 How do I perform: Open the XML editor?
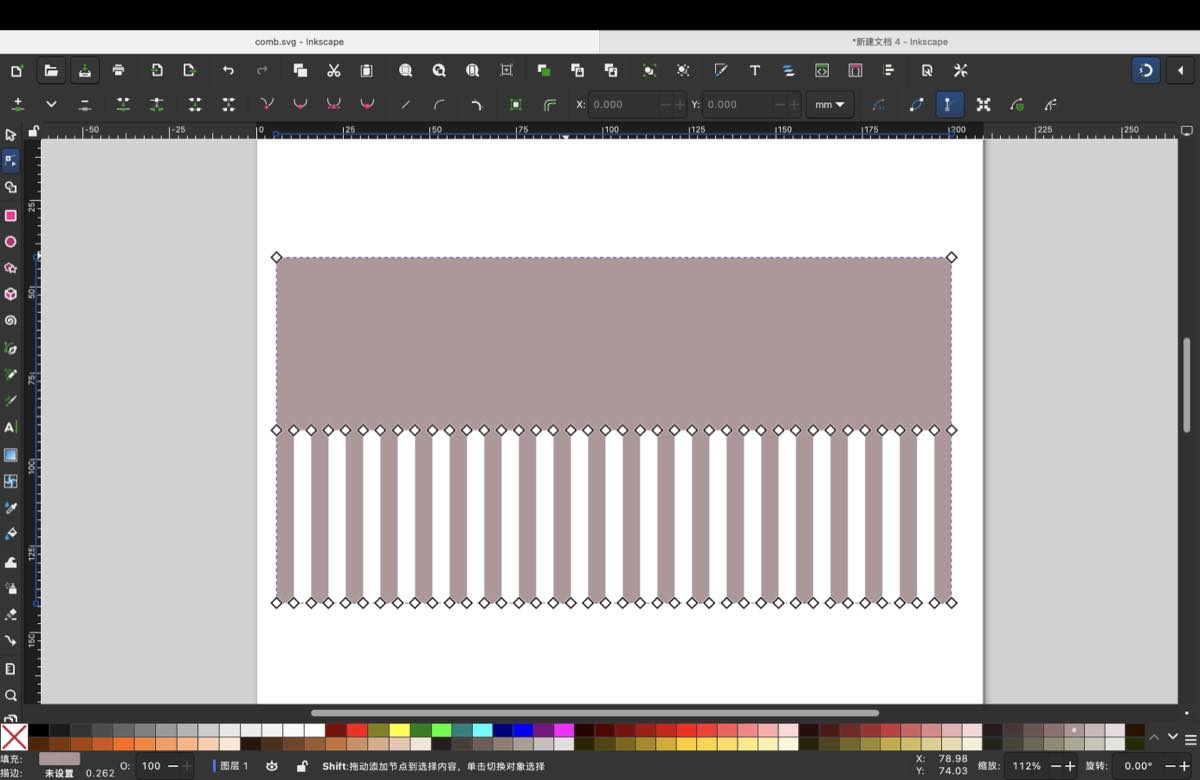click(822, 70)
